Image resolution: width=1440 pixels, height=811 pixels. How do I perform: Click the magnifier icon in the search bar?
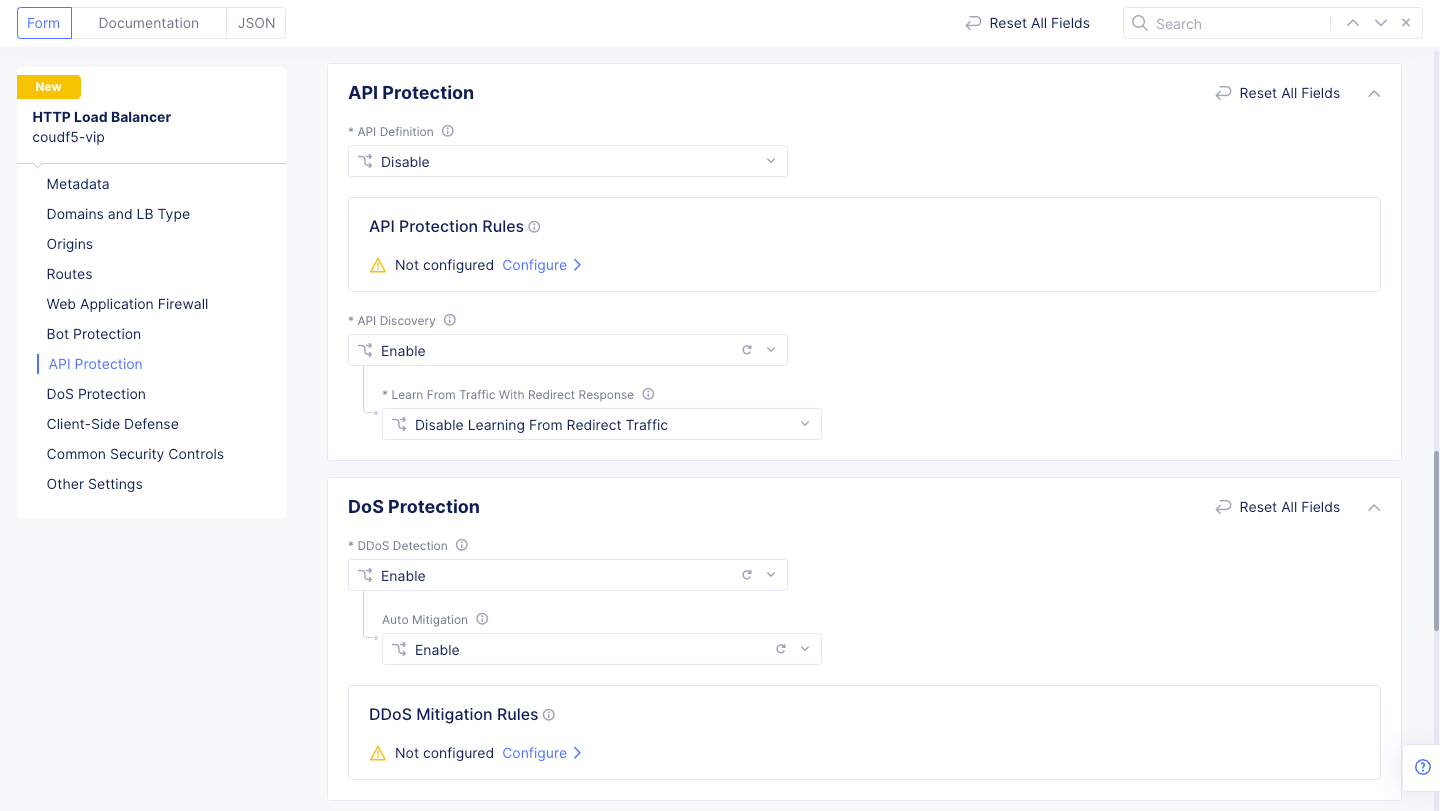[x=1140, y=22]
